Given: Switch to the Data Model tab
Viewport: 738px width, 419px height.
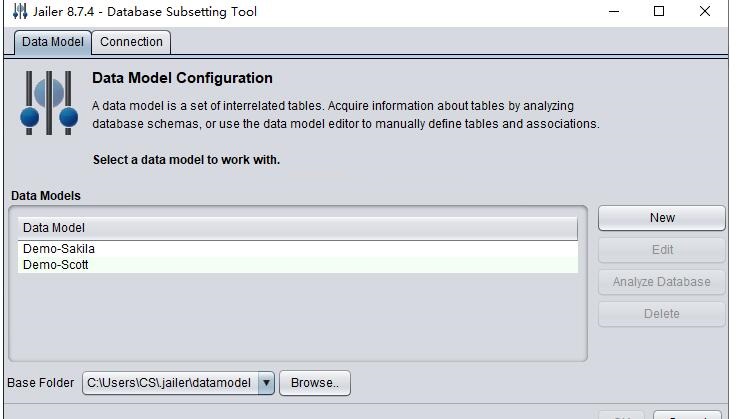Looking at the screenshot, I should pos(53,42).
